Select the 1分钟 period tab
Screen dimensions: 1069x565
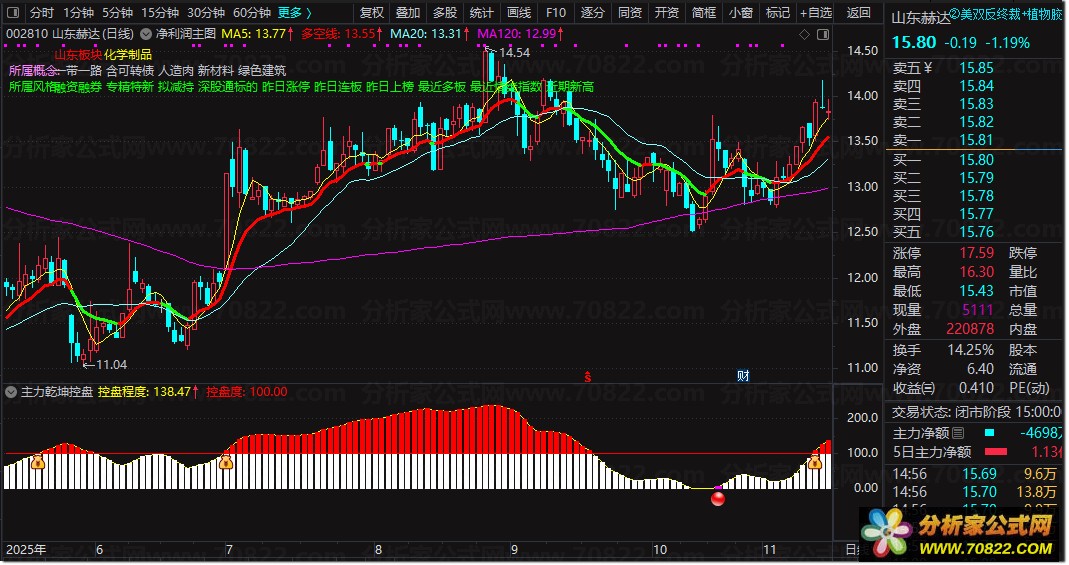tap(78, 12)
